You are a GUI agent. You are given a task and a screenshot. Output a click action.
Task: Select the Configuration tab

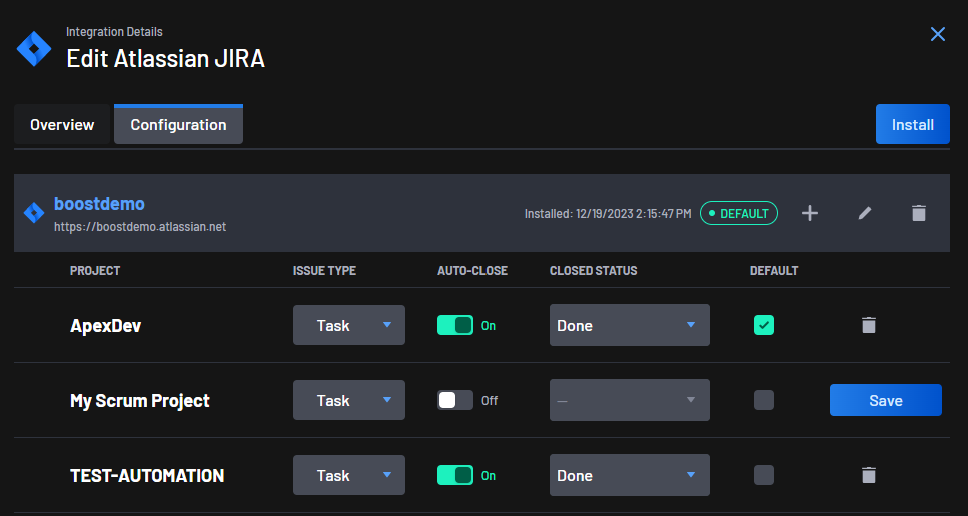pos(178,125)
